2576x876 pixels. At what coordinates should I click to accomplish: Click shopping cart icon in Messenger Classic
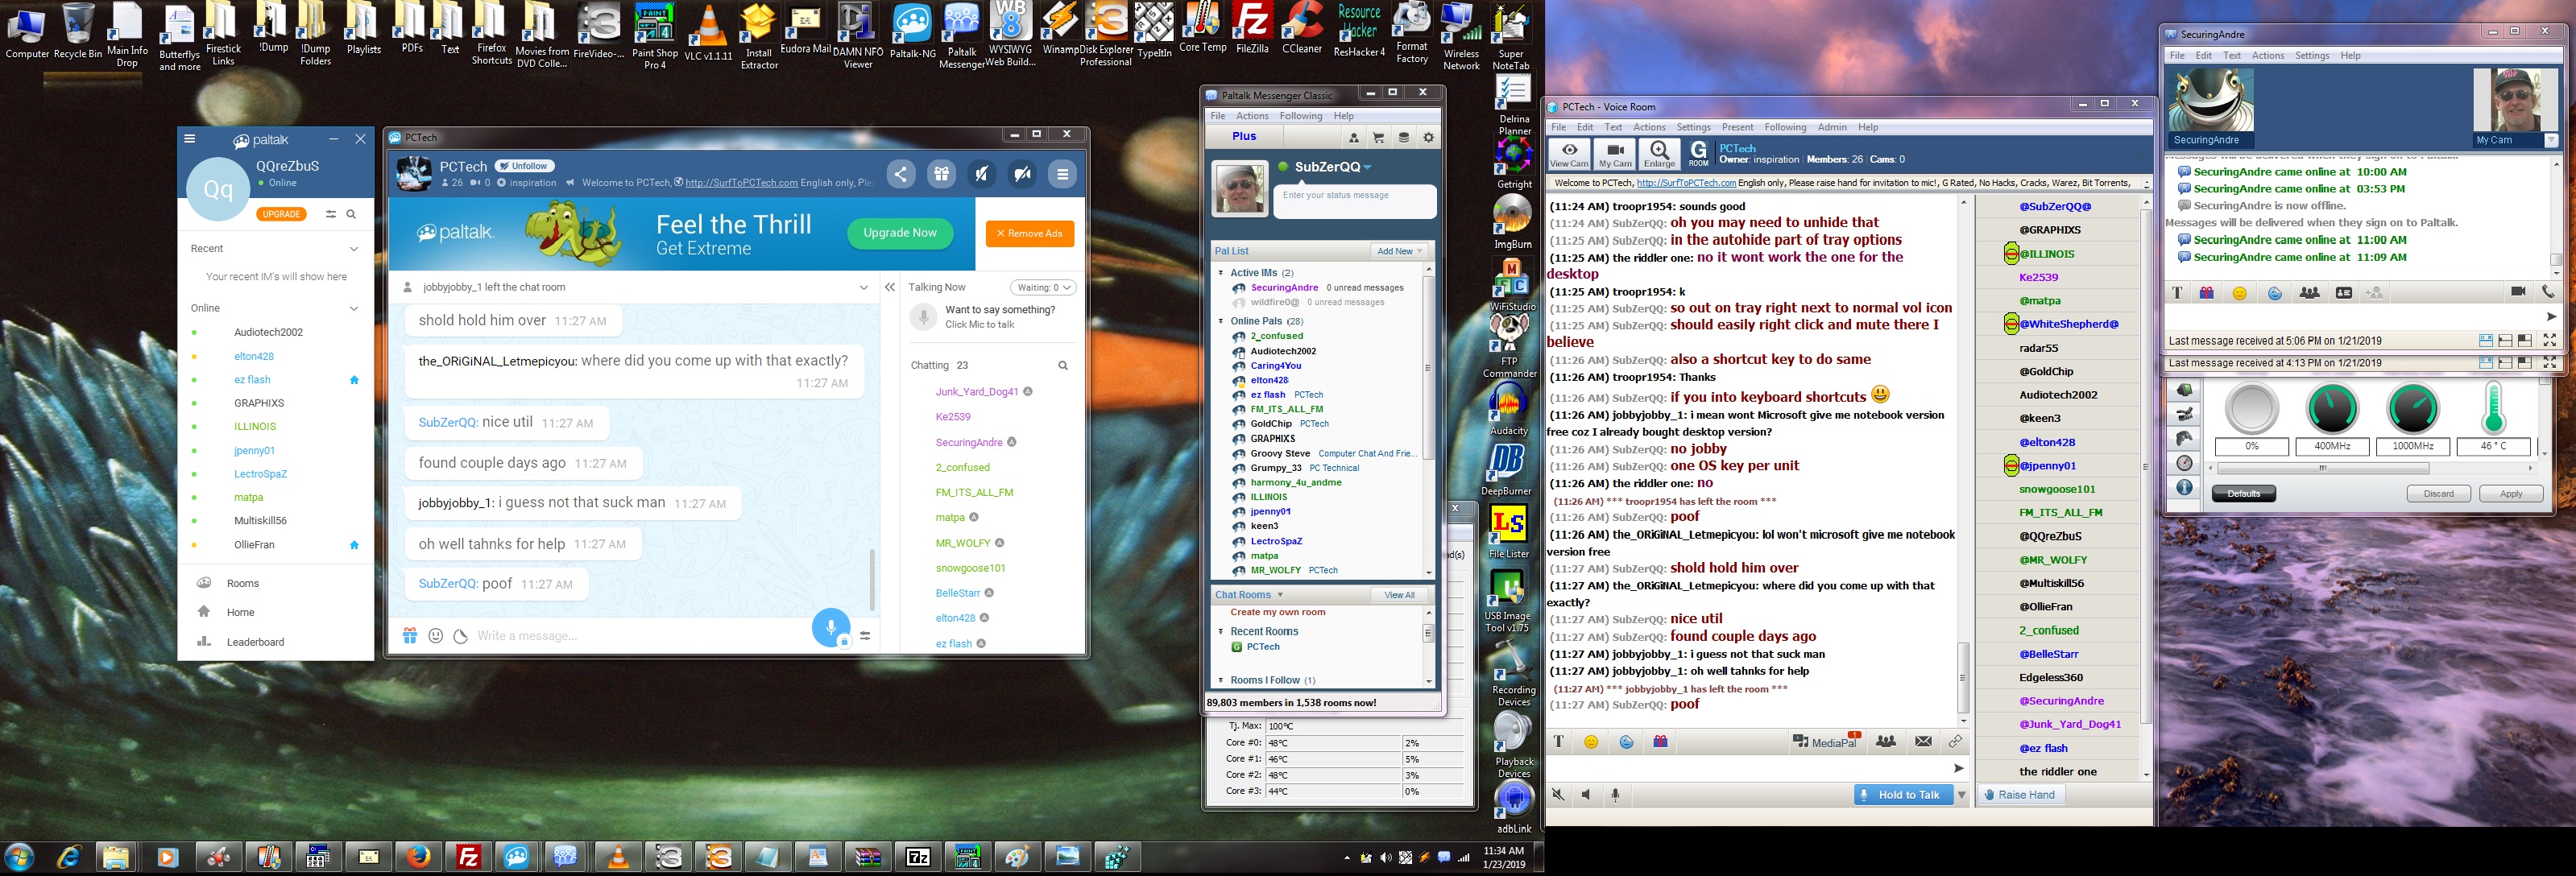pos(1378,137)
